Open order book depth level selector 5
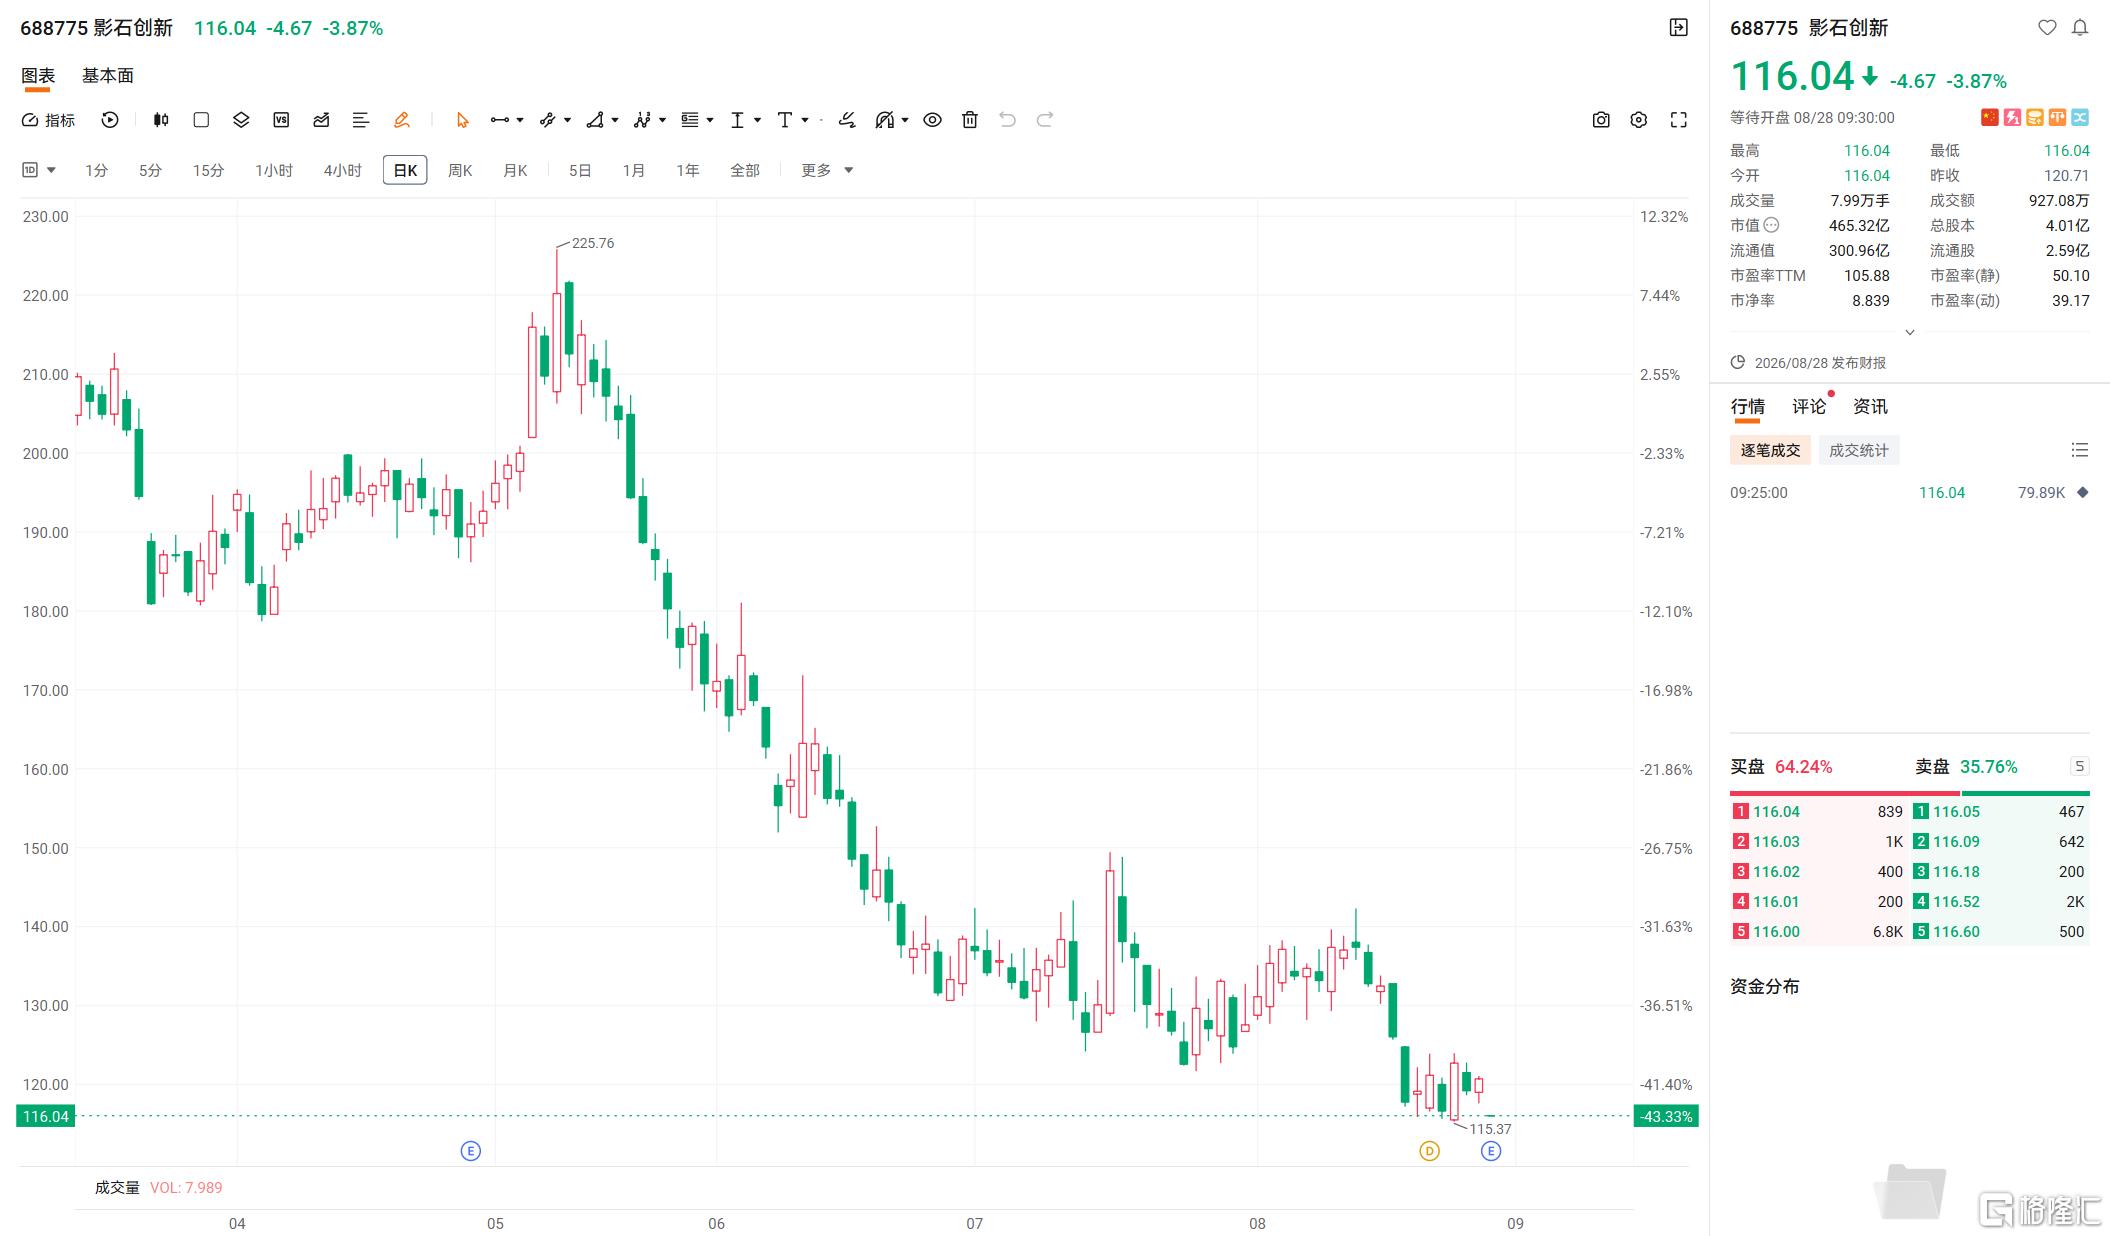Viewport: 2110px width, 1236px height. click(x=2079, y=766)
